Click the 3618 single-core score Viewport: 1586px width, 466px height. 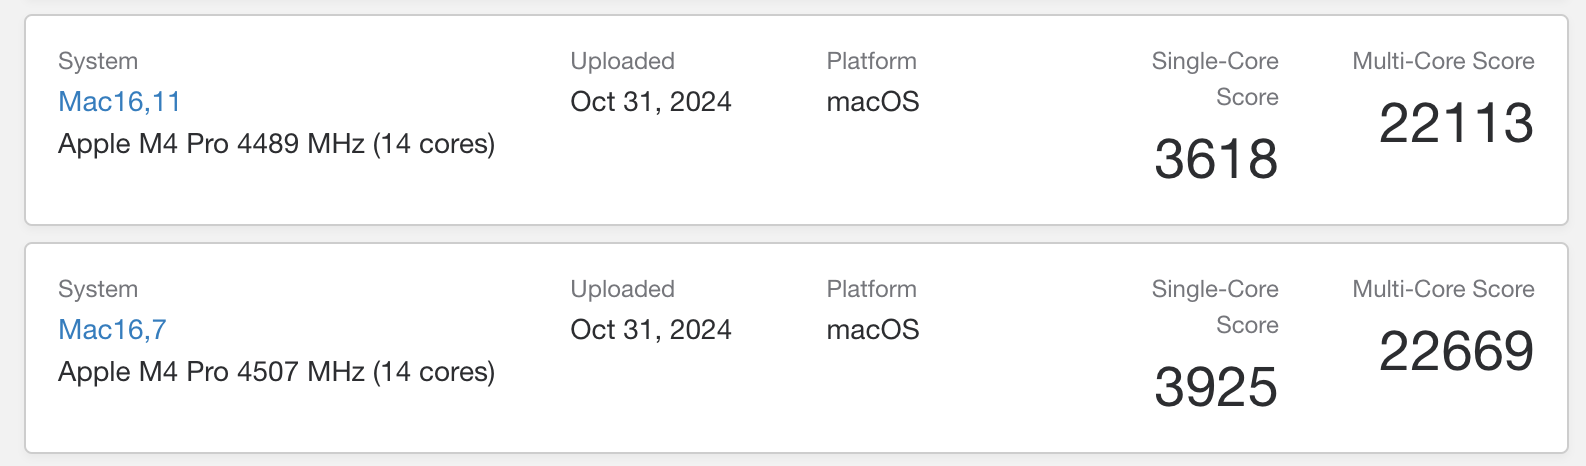point(1216,159)
